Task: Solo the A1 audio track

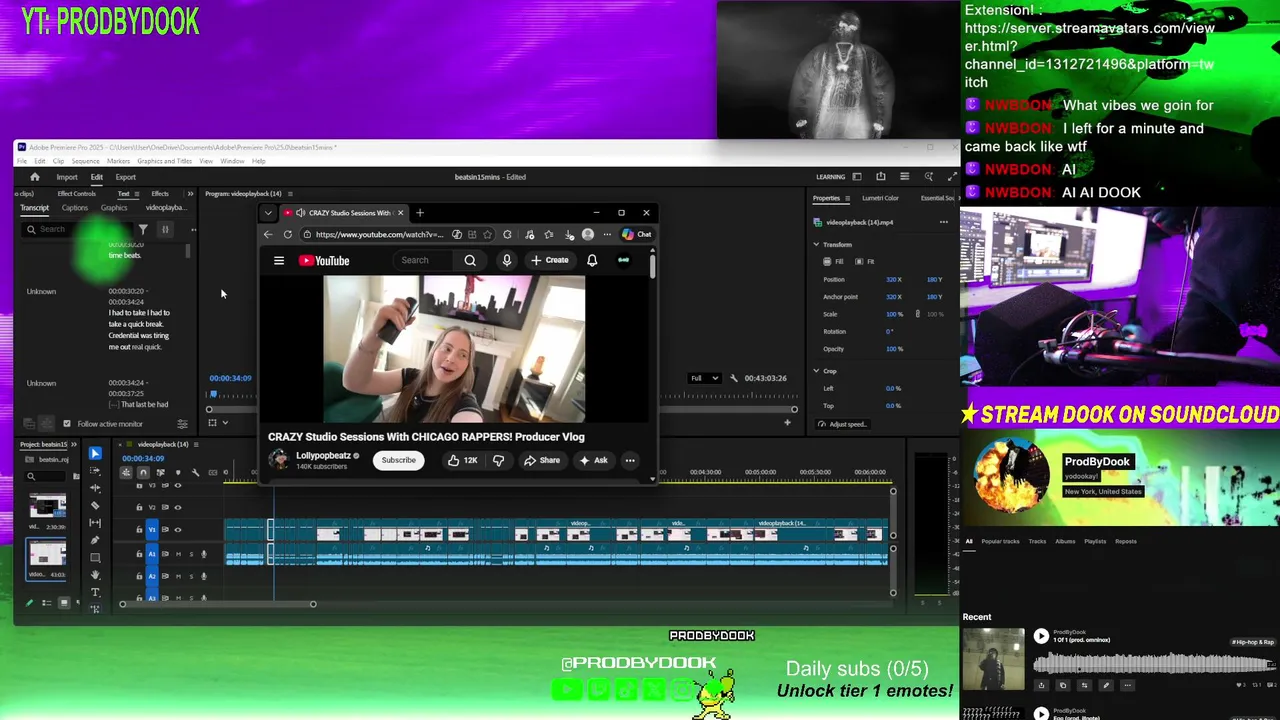Action: coord(191,554)
